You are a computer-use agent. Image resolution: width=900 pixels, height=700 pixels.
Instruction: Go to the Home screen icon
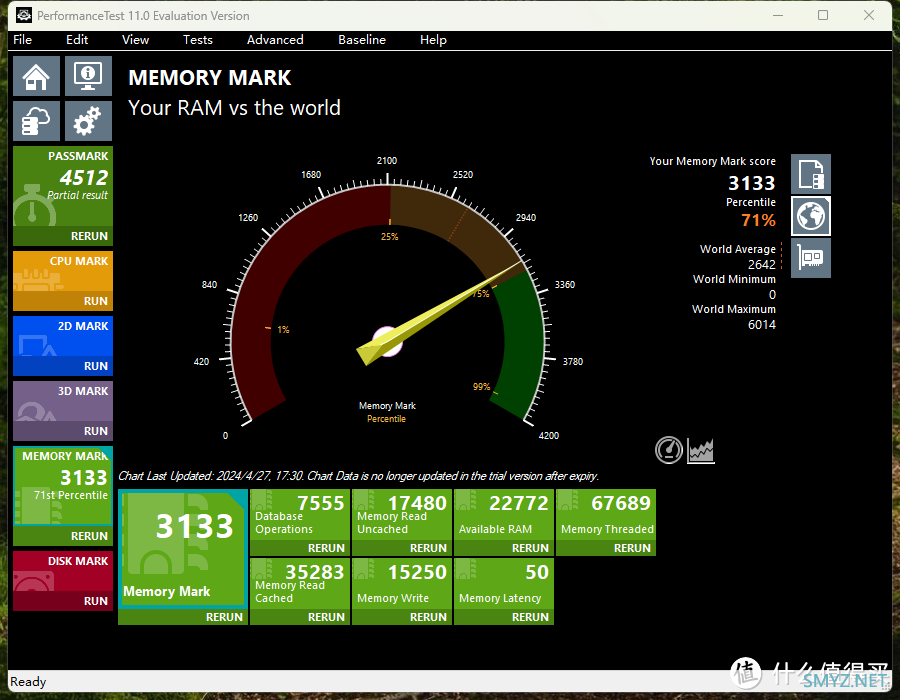(36, 76)
